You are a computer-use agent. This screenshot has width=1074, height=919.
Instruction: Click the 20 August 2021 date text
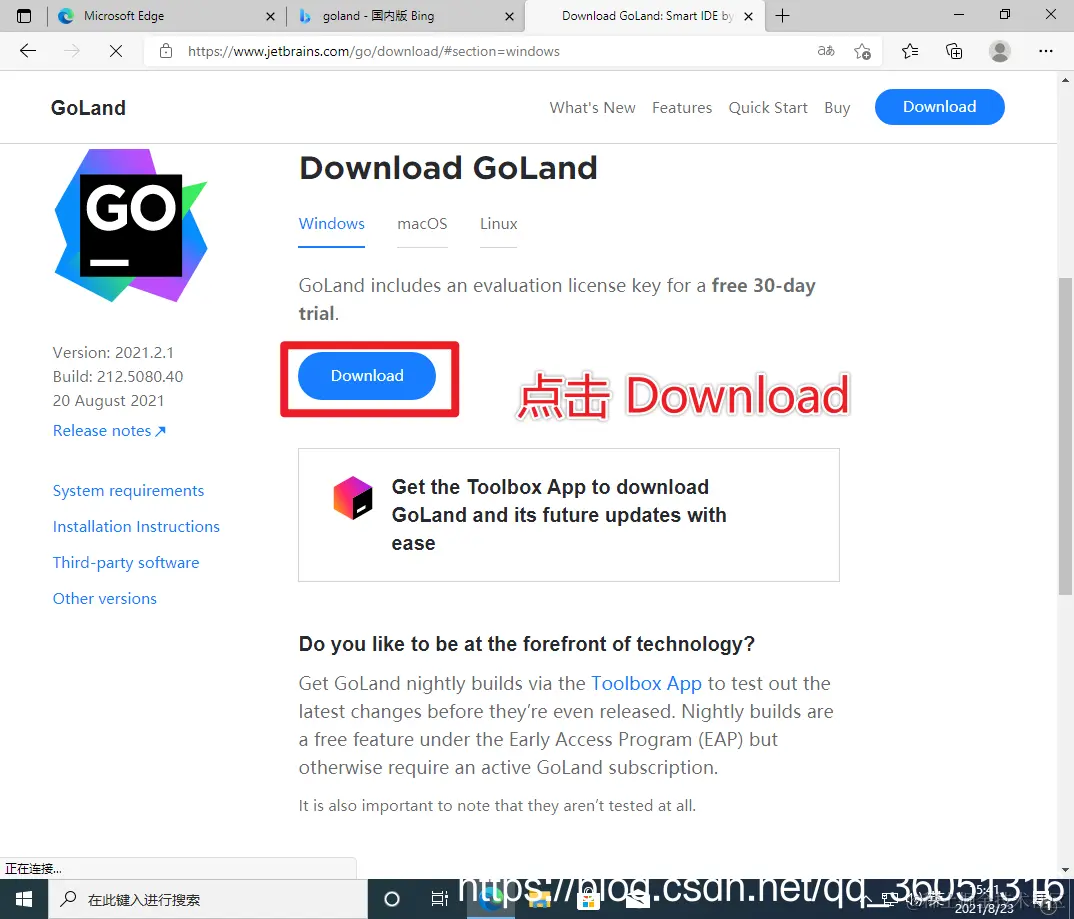coord(108,401)
